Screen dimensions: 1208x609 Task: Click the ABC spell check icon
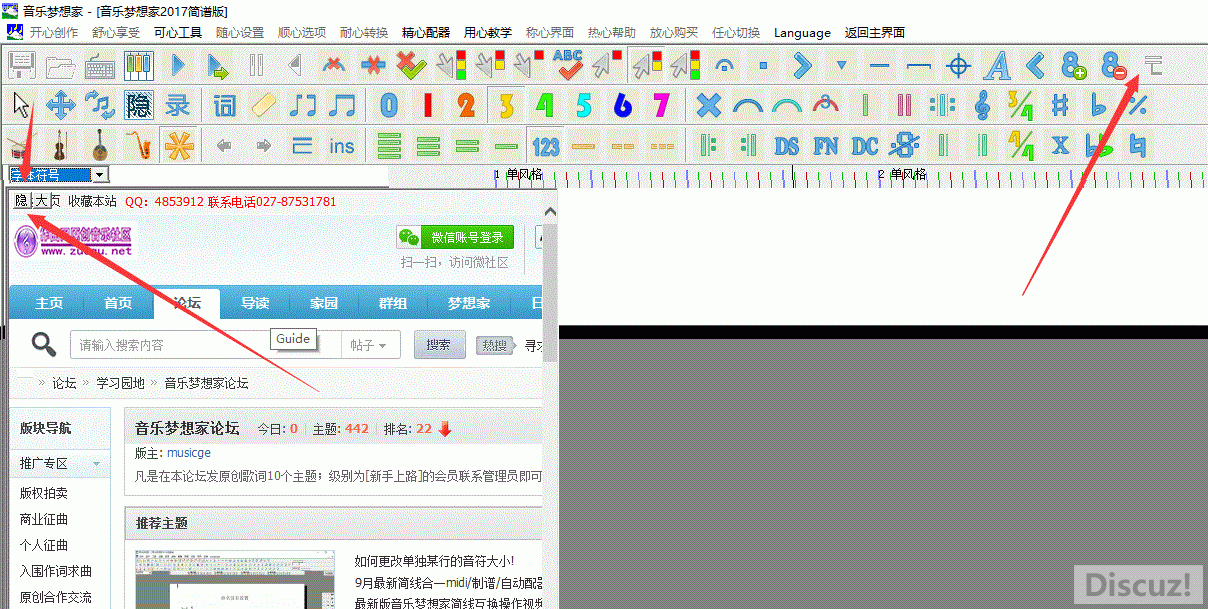click(568, 66)
